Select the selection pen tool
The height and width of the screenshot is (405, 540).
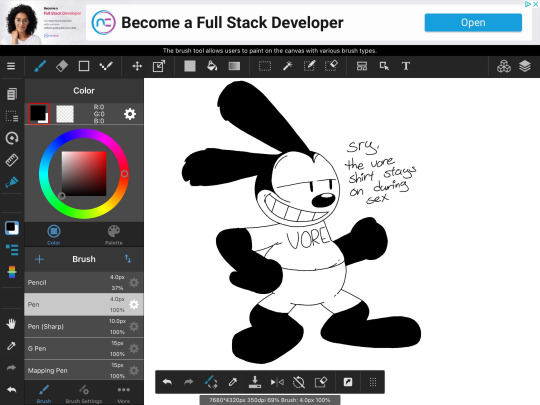click(309, 66)
